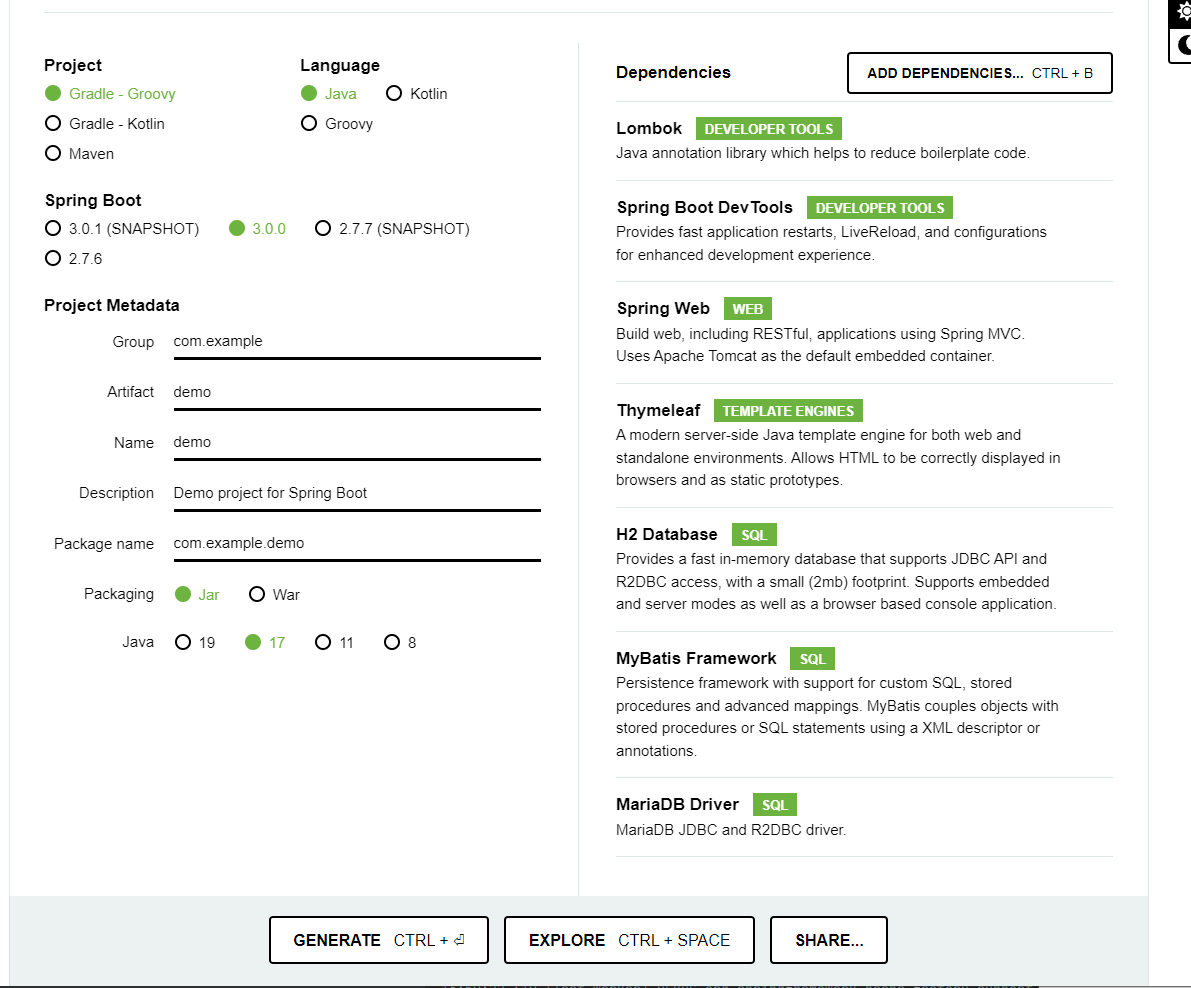Select Spring Boot version 3.0.0
This screenshot has height=988, width=1191.
click(257, 229)
